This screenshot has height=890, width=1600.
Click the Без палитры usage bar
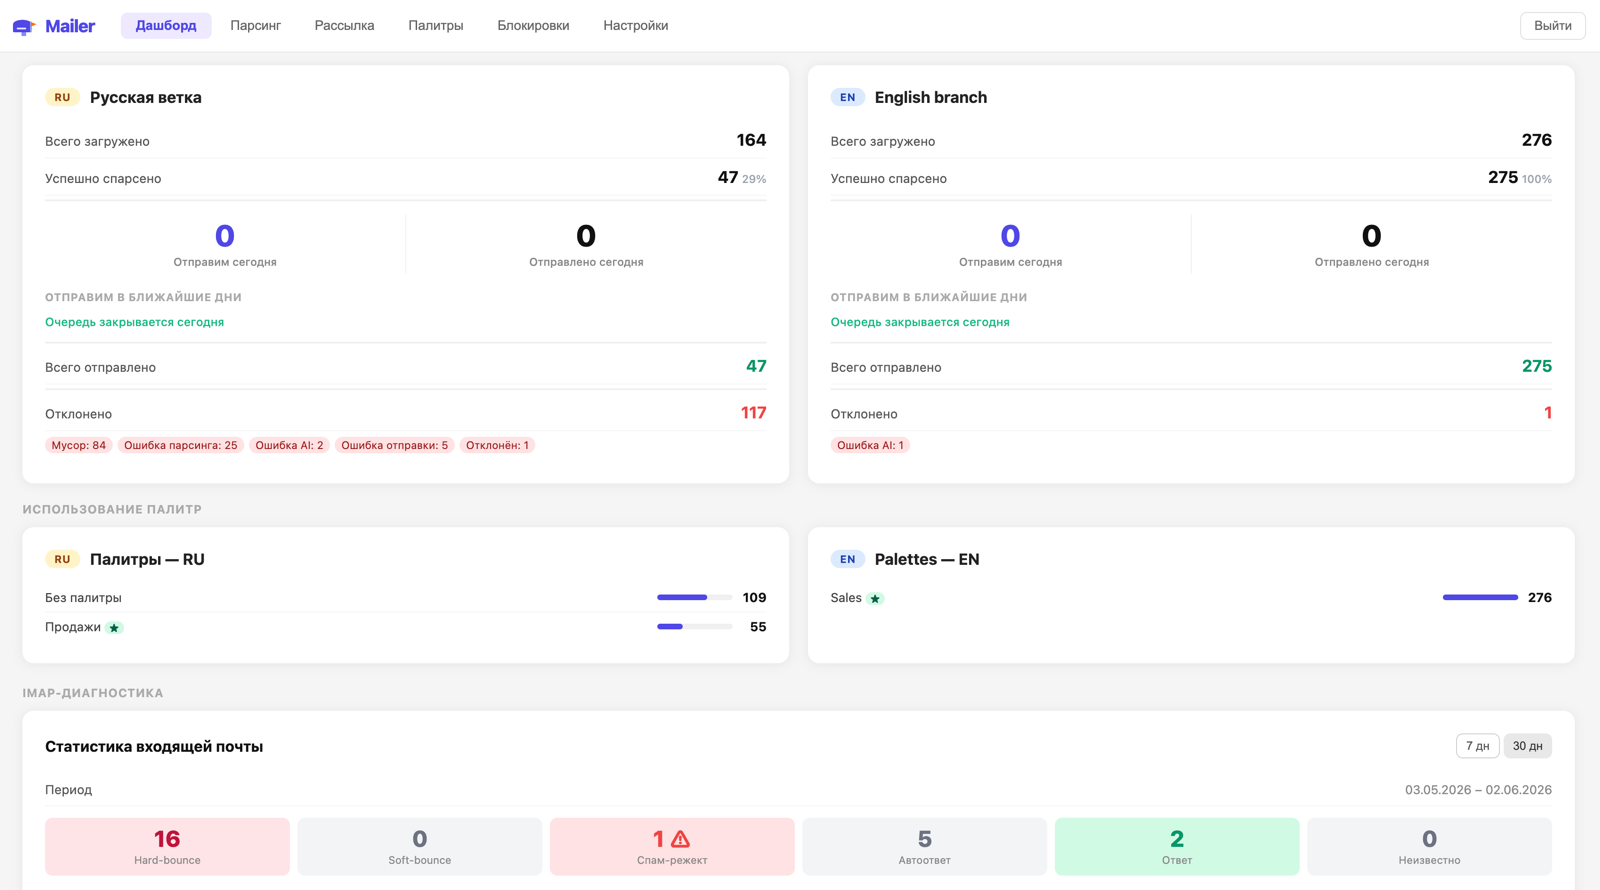(694, 598)
